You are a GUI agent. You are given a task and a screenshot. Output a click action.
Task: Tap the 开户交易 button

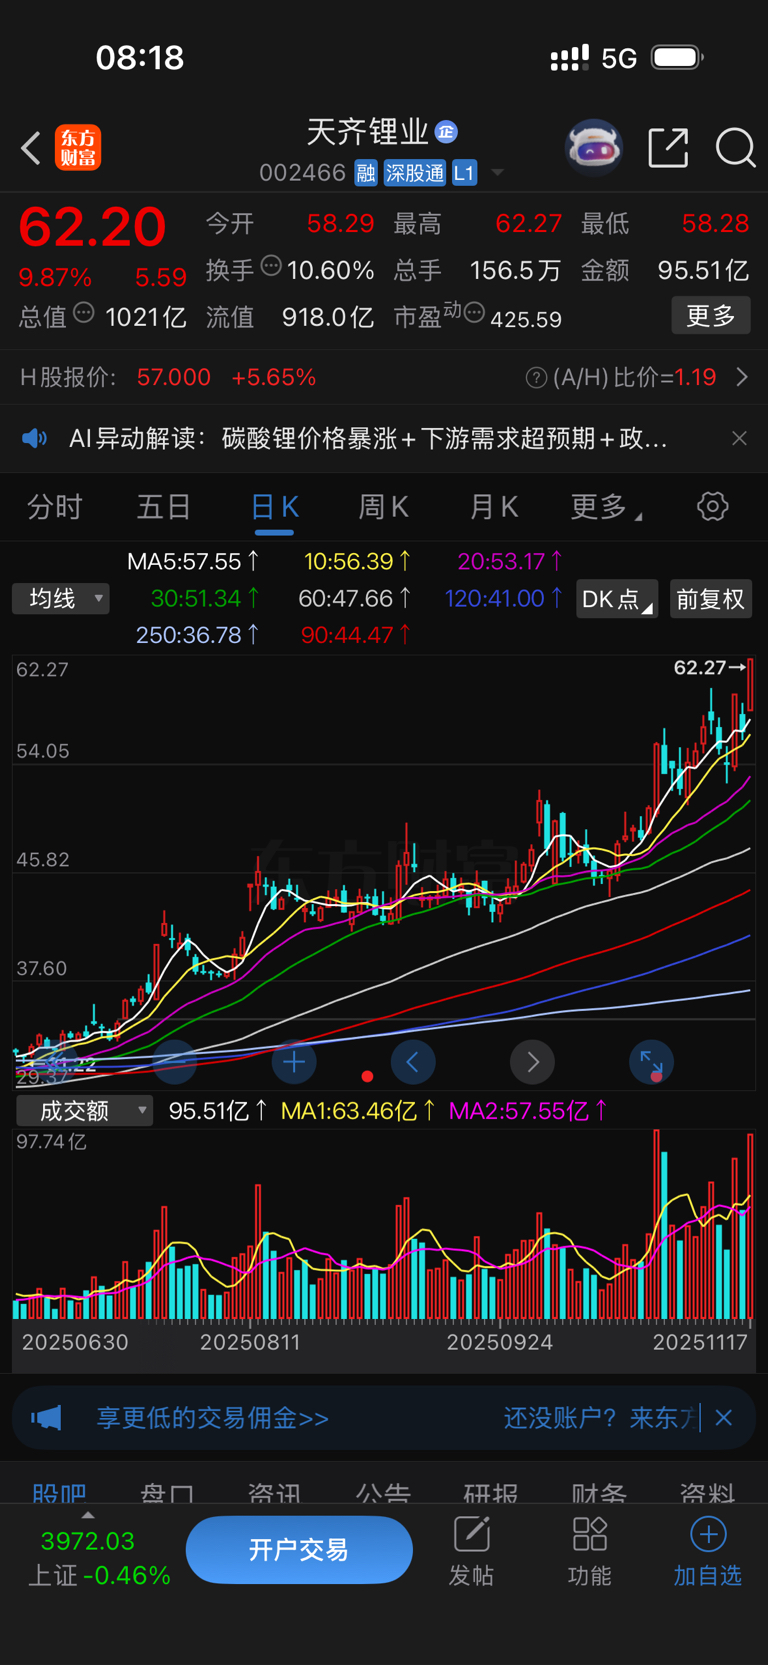click(x=299, y=1550)
